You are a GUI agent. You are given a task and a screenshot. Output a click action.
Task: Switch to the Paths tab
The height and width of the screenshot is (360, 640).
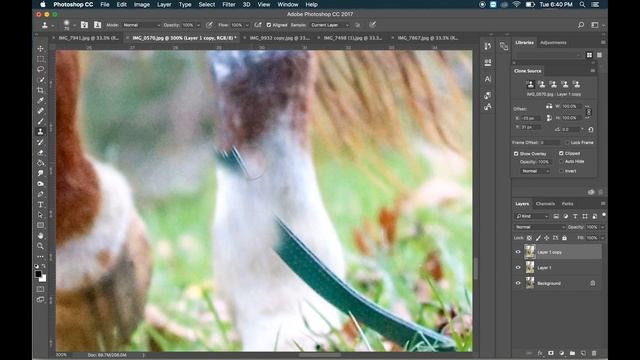click(x=567, y=204)
